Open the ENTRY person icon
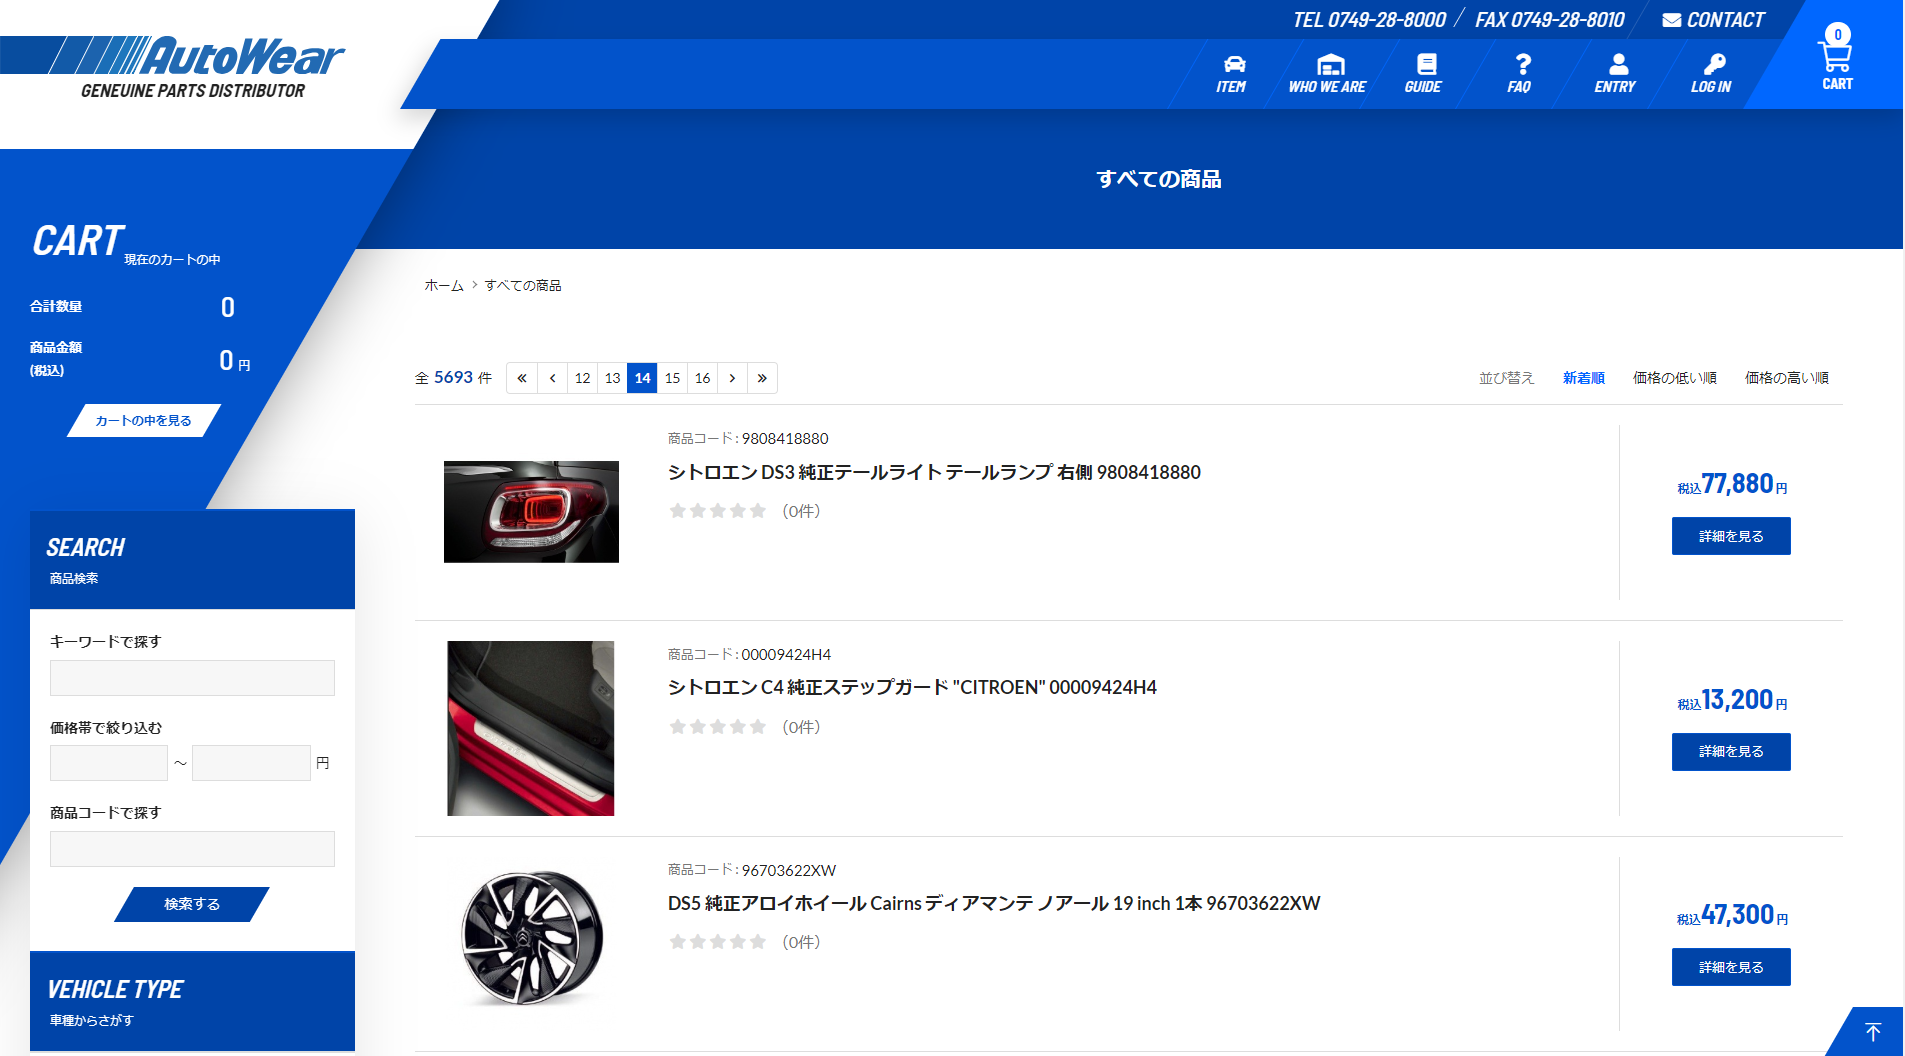The height and width of the screenshot is (1056, 1905). [x=1615, y=74]
